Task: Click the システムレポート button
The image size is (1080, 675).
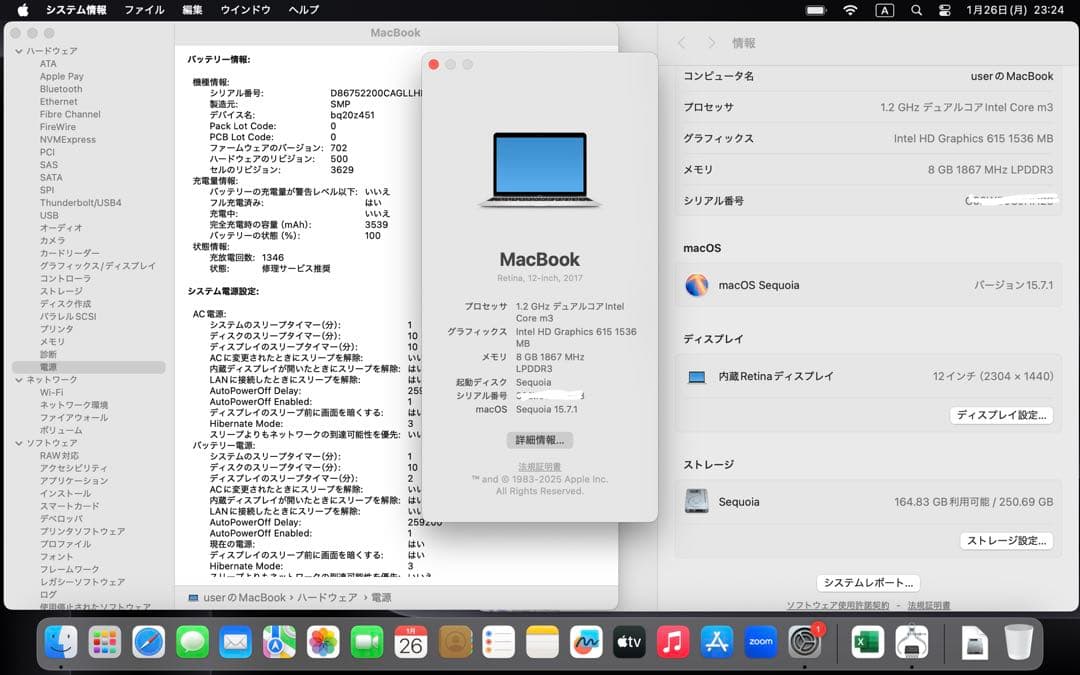Action: [x=866, y=583]
